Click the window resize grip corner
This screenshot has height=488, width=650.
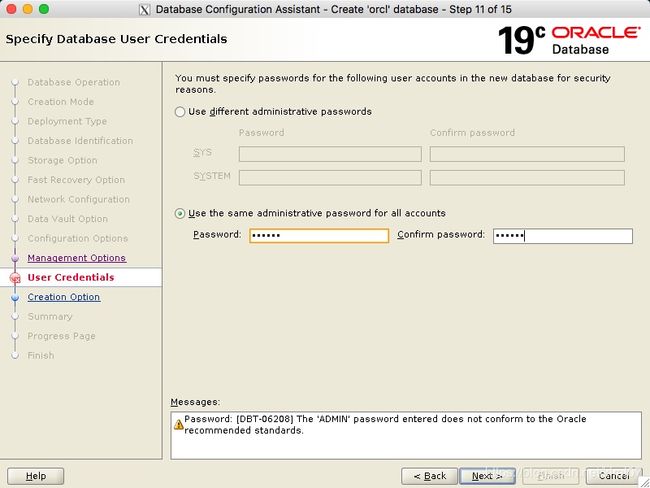coord(644,482)
